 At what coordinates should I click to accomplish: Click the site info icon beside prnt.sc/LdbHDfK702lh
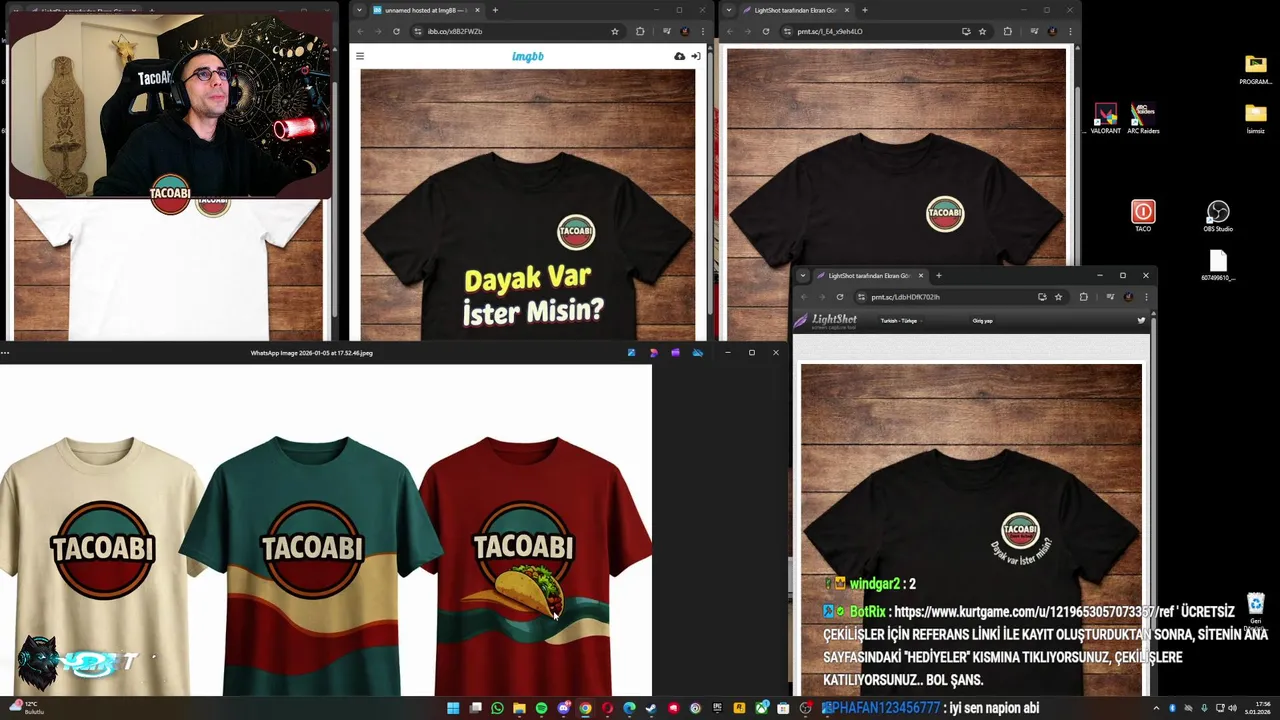tap(861, 297)
